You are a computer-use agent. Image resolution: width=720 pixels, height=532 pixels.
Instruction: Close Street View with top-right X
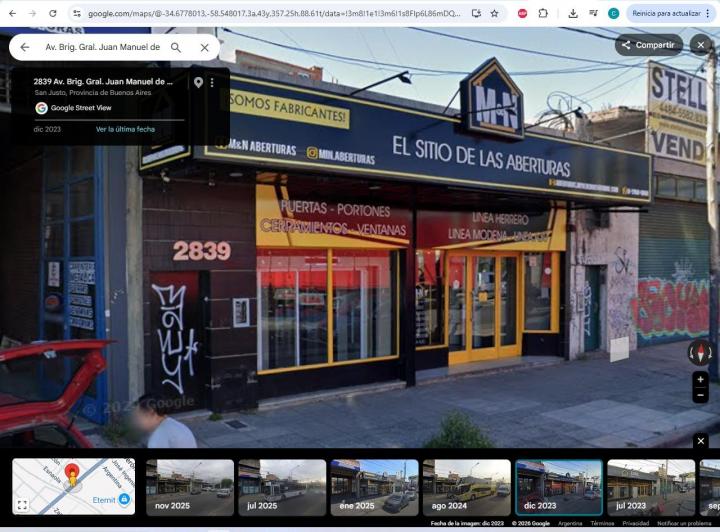click(x=701, y=45)
